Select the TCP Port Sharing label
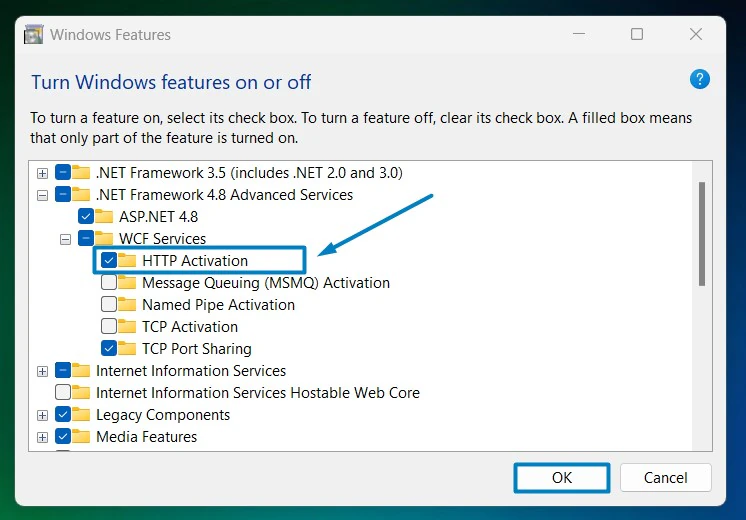This screenshot has height=520, width=746. point(196,349)
